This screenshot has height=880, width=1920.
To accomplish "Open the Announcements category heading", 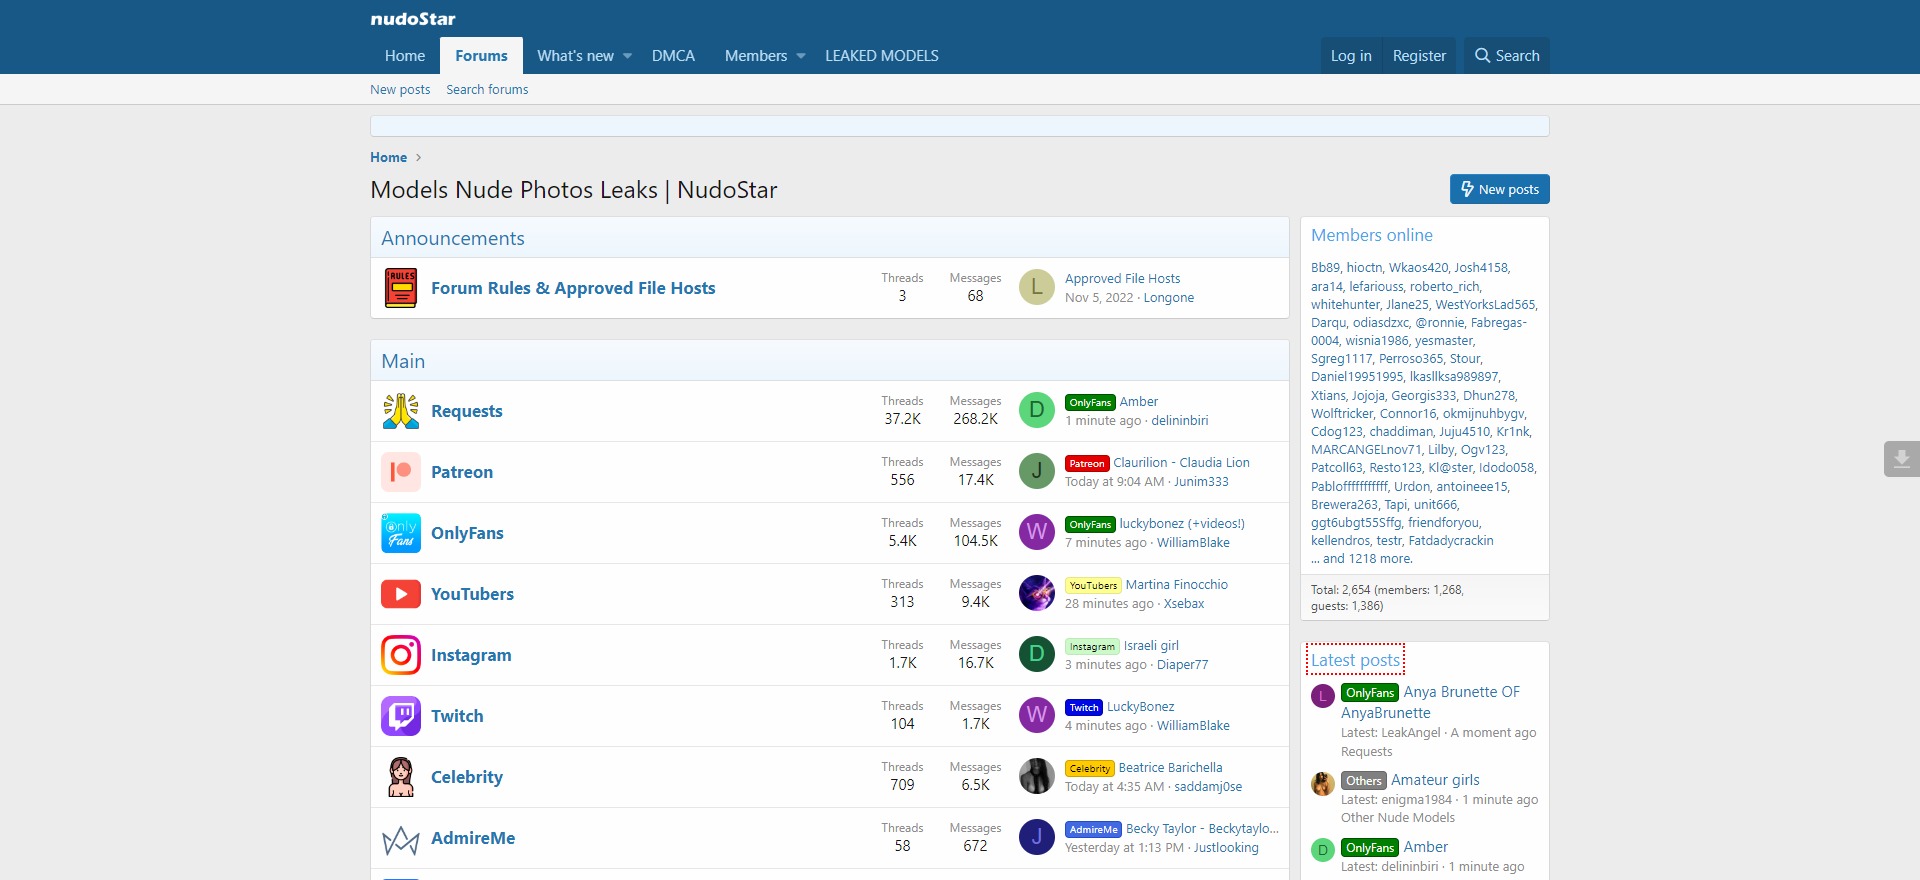I will pyautogui.click(x=452, y=239).
